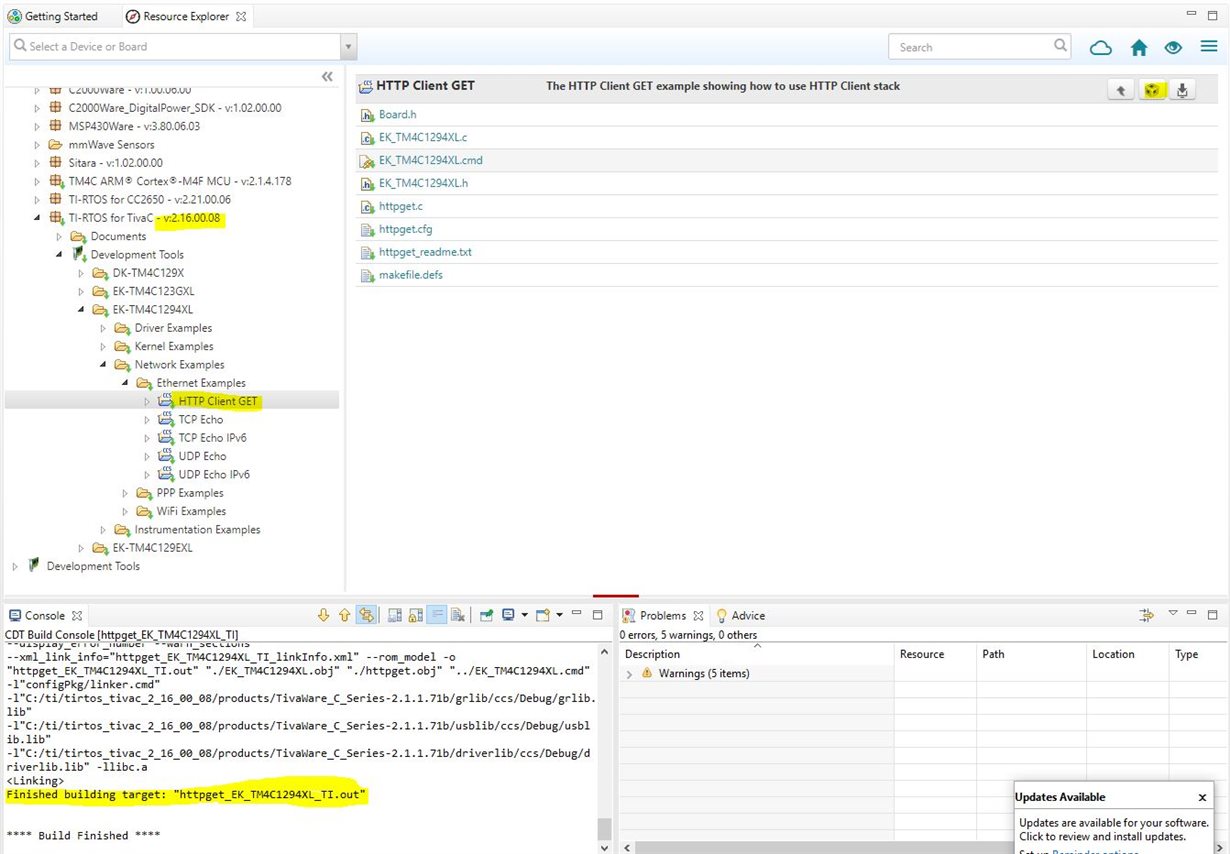The height and width of the screenshot is (854, 1230).
Task: Open the hamburger menu in Resource Explorer
Action: point(1209,47)
